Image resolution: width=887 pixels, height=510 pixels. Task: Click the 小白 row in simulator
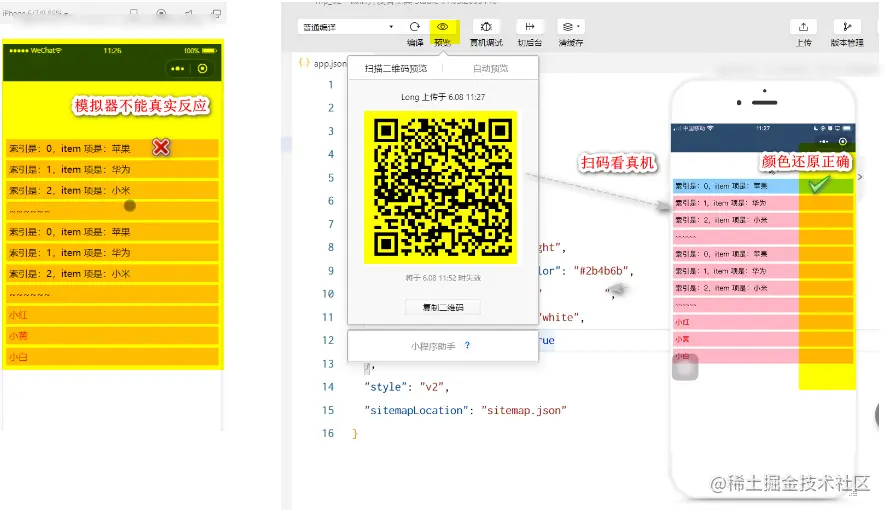(113, 357)
